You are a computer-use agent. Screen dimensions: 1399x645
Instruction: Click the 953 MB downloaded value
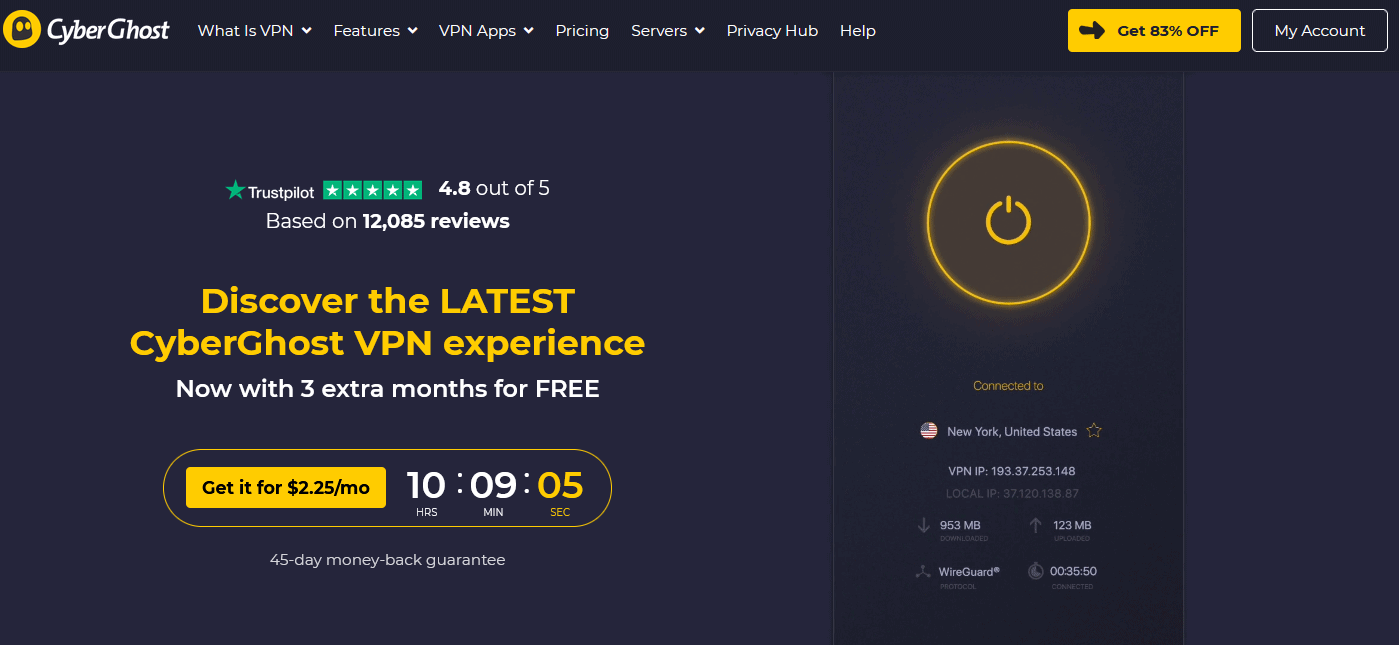click(960, 525)
